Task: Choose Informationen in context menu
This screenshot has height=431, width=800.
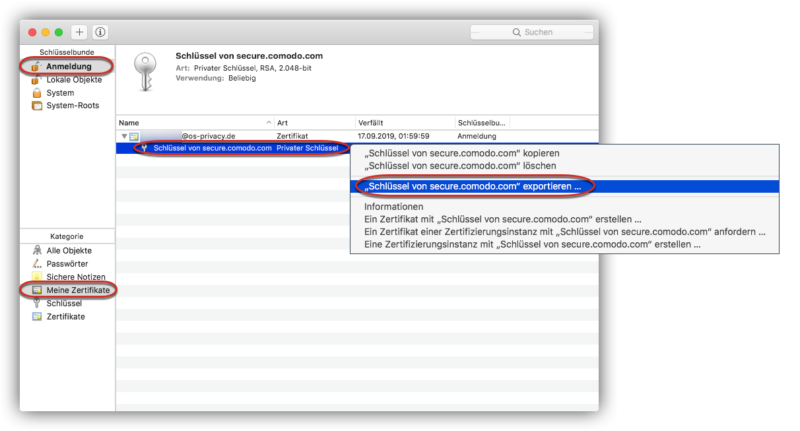Action: 393,207
